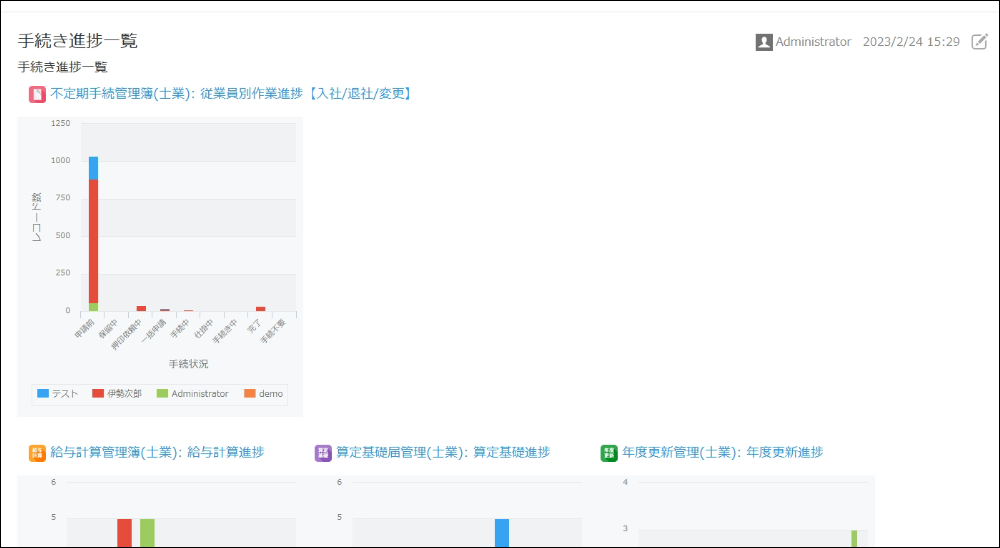Click the small red 押印依頼中 bar

[x=141, y=309]
